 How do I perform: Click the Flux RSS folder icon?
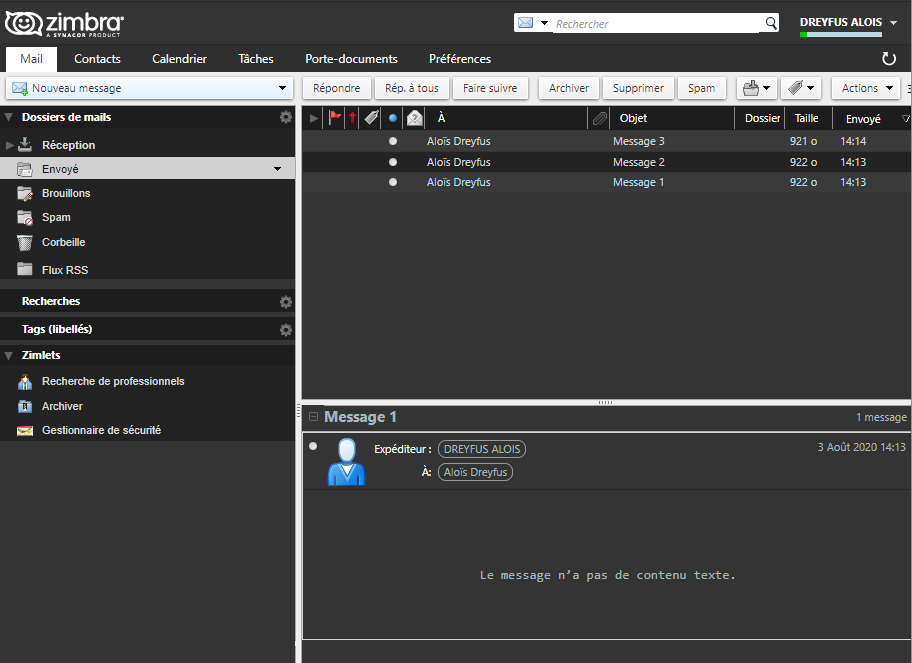coord(25,269)
